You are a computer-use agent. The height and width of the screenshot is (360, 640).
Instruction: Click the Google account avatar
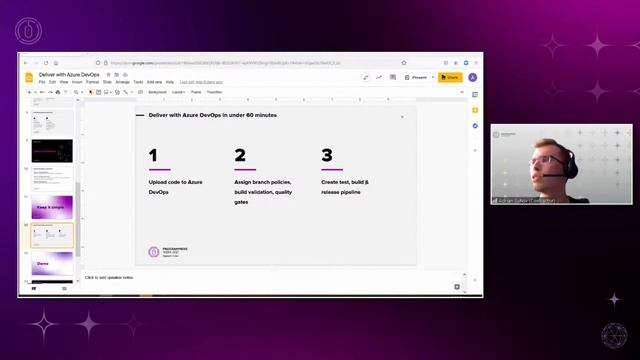pyautogui.click(x=473, y=78)
